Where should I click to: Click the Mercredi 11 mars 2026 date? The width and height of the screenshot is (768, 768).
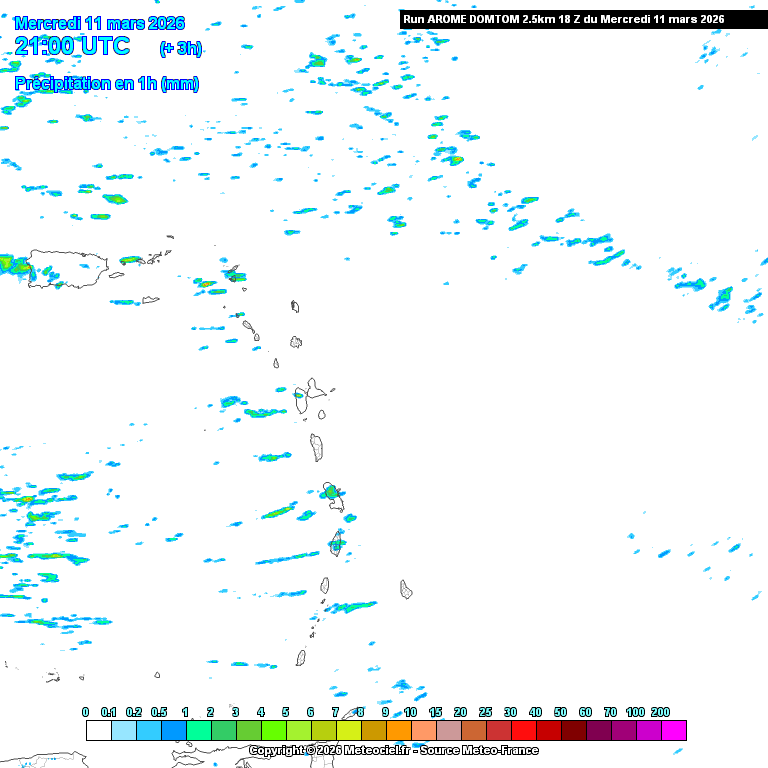click(x=99, y=23)
